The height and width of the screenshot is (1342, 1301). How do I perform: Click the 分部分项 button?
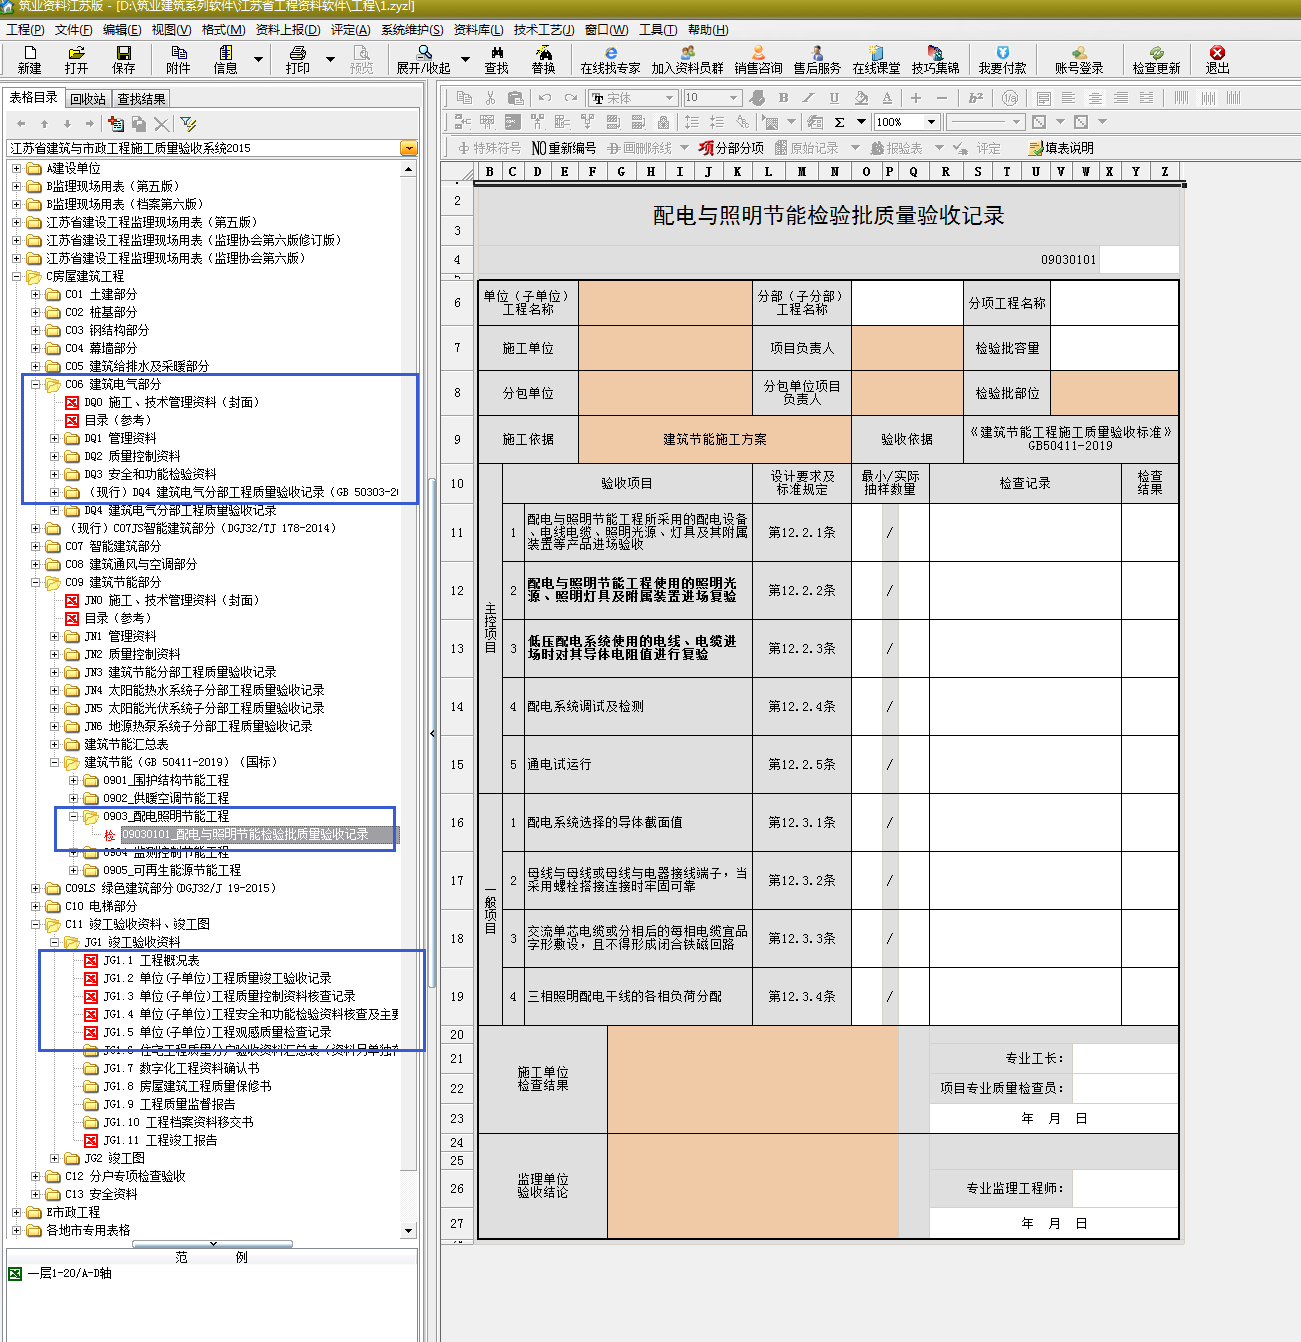pos(731,148)
